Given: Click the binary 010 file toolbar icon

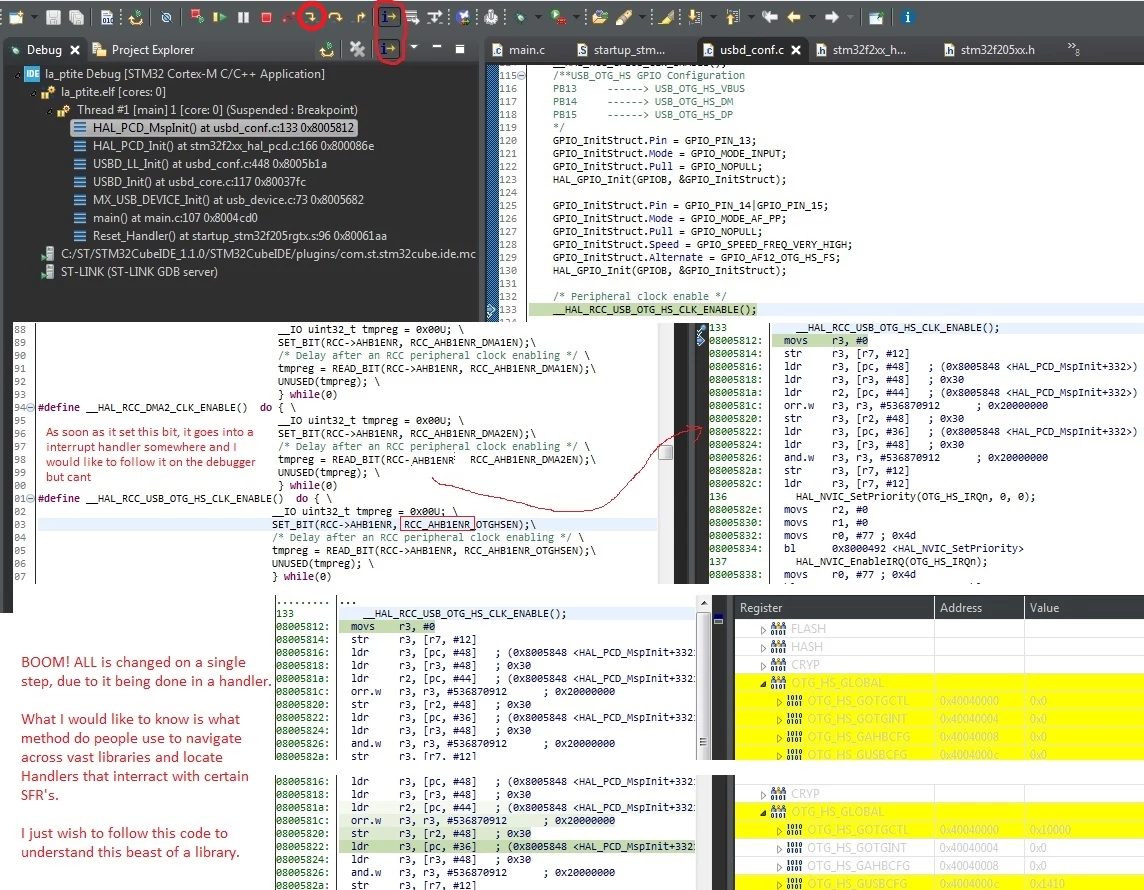Looking at the screenshot, I should 107,17.
